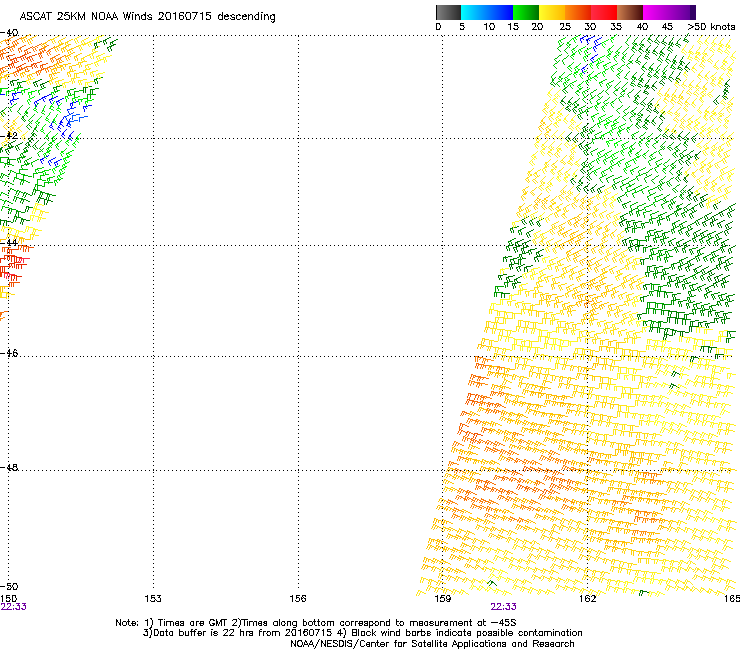Select the gray 0-5 knots color swatch
This screenshot has width=740, height=650.
click(448, 12)
